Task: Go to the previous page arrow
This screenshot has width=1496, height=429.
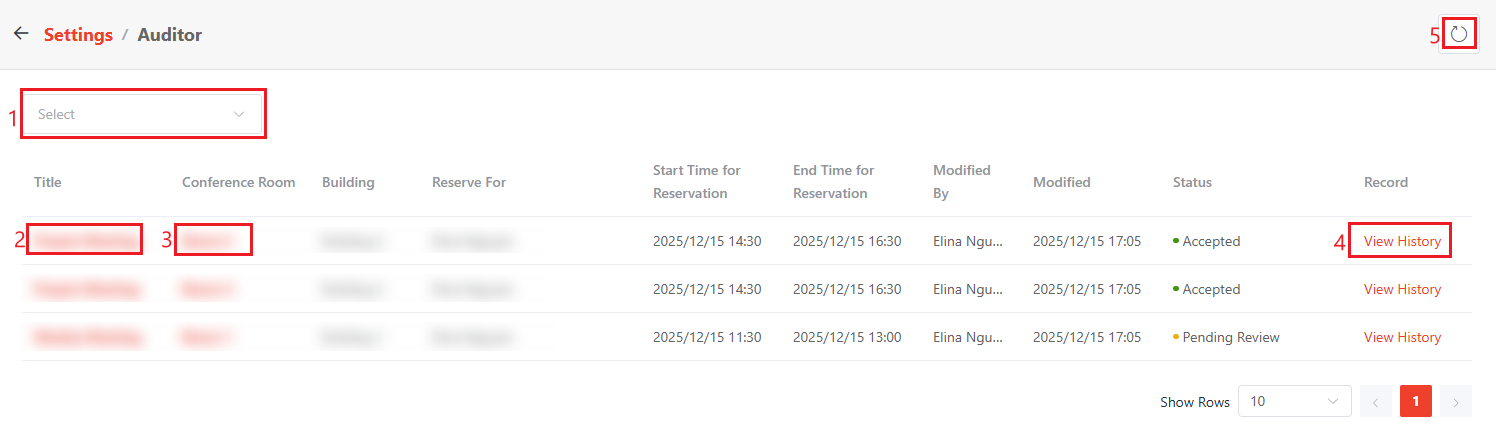Action: point(1375,401)
